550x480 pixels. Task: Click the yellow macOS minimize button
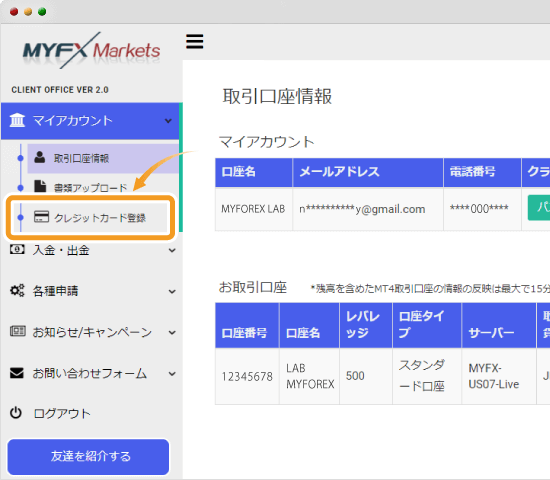[x=28, y=12]
